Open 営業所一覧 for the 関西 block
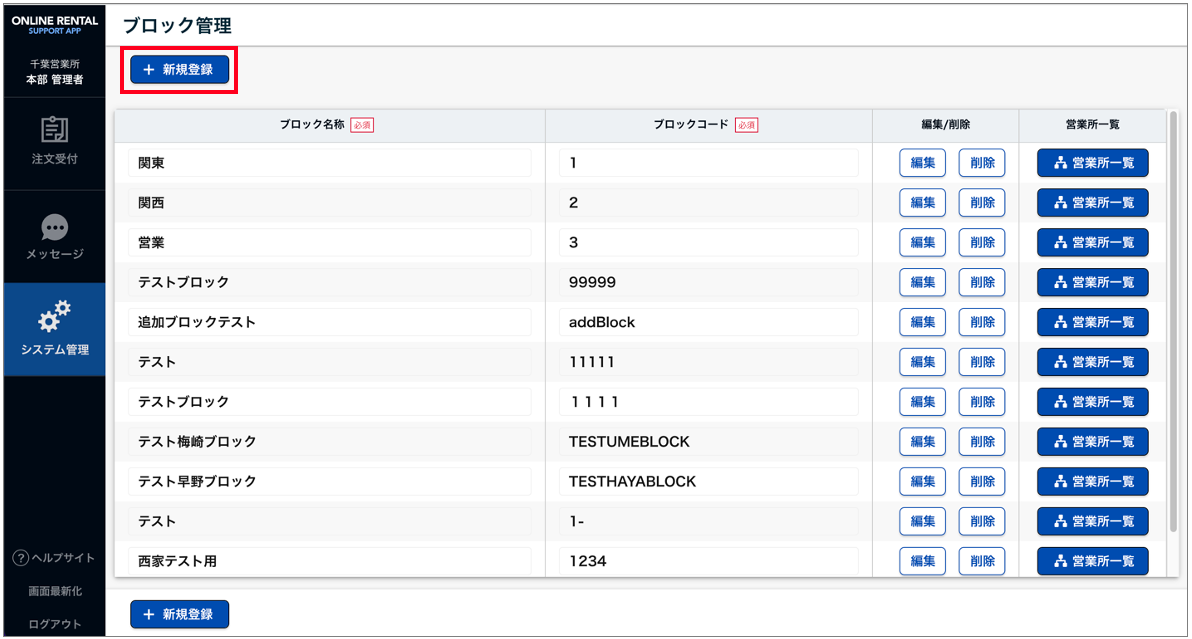The width and height of the screenshot is (1192, 639). coord(1092,203)
